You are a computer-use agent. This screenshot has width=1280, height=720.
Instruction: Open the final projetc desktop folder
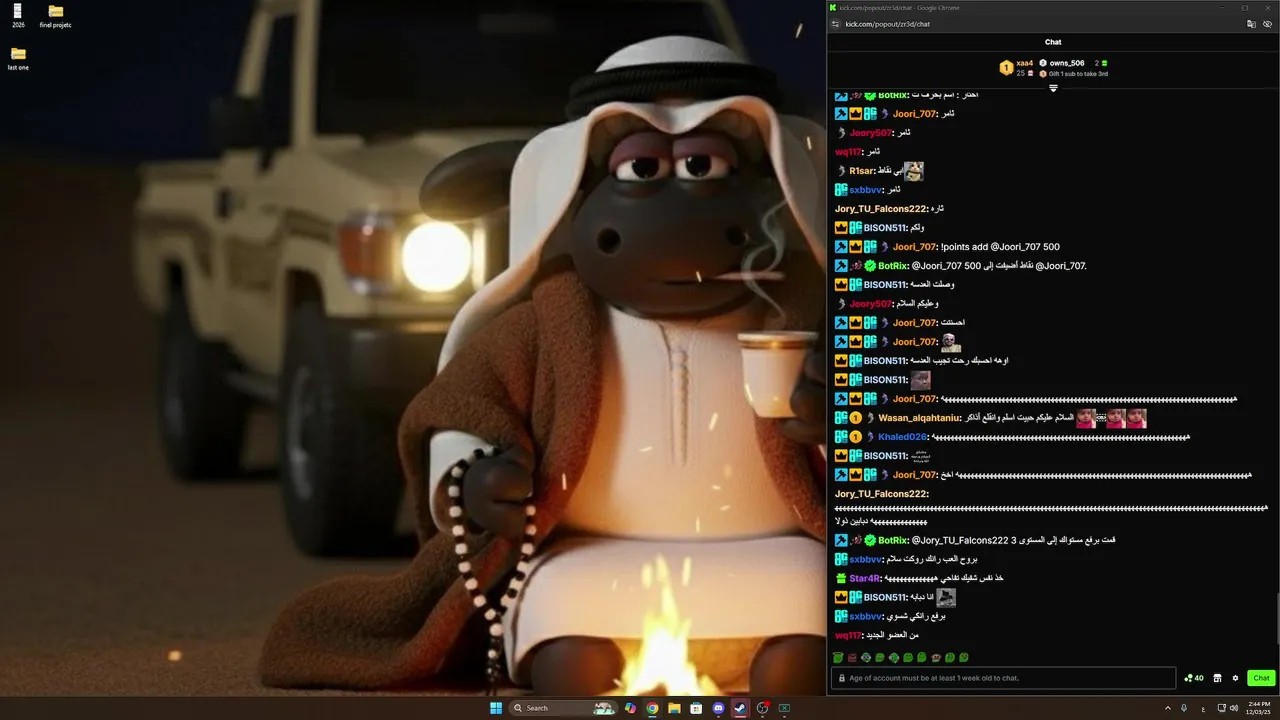(x=55, y=15)
